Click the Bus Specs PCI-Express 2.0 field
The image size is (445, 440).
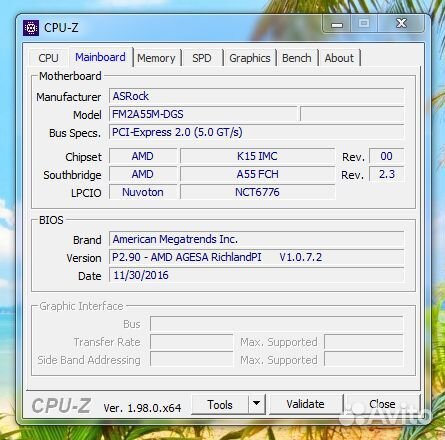click(x=256, y=132)
